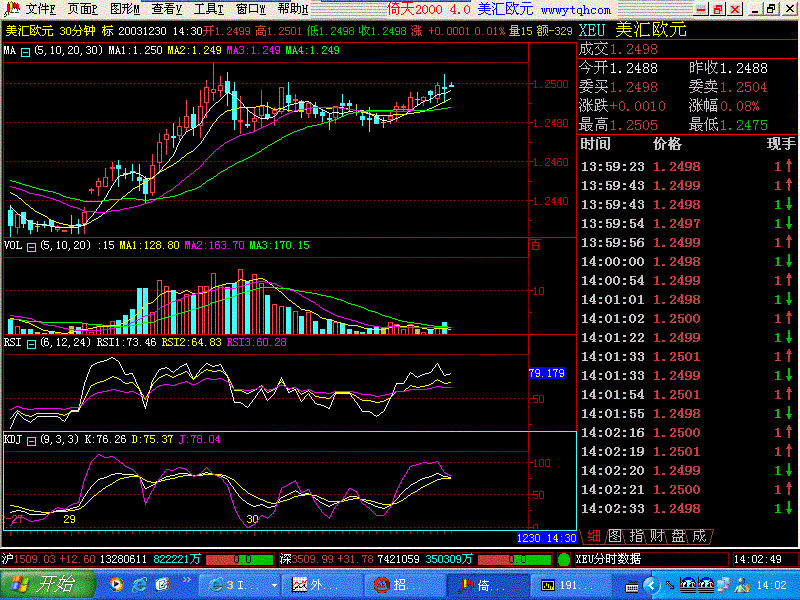Select the 14:02:33 trade row

[687, 508]
